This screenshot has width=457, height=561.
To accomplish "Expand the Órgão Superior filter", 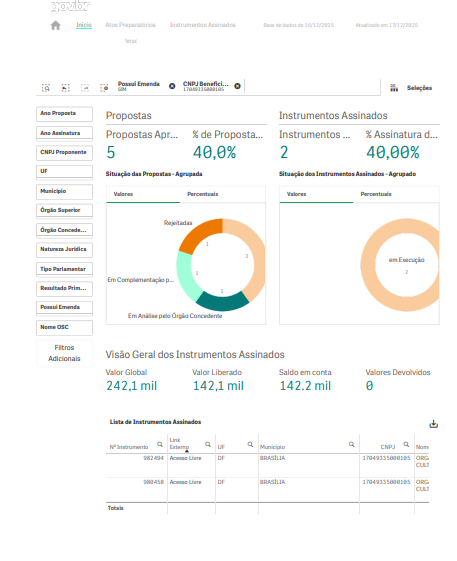I will 64,211.
